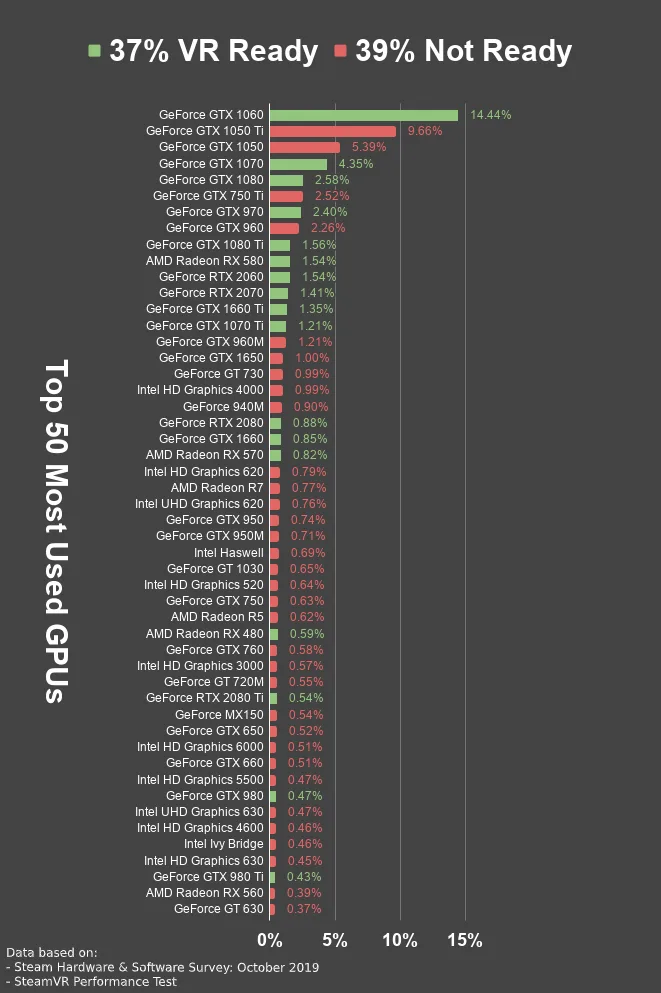661x993 pixels.
Task: Click the GeForce GTX 1070 green bar
Action: click(x=298, y=164)
